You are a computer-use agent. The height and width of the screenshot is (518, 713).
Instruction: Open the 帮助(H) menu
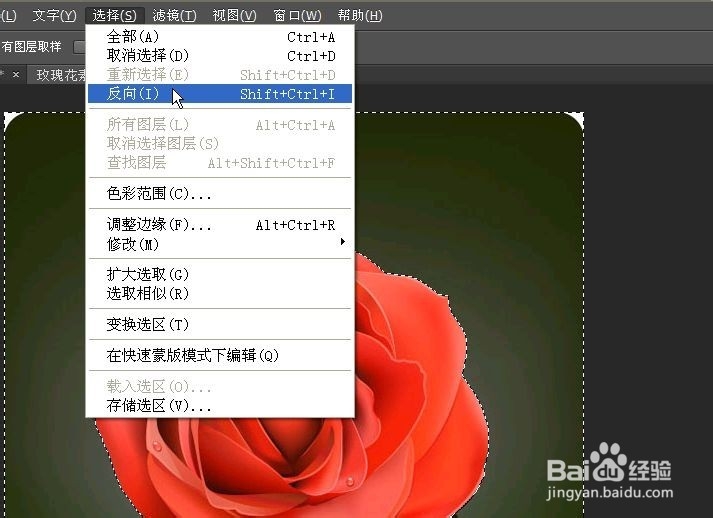360,15
